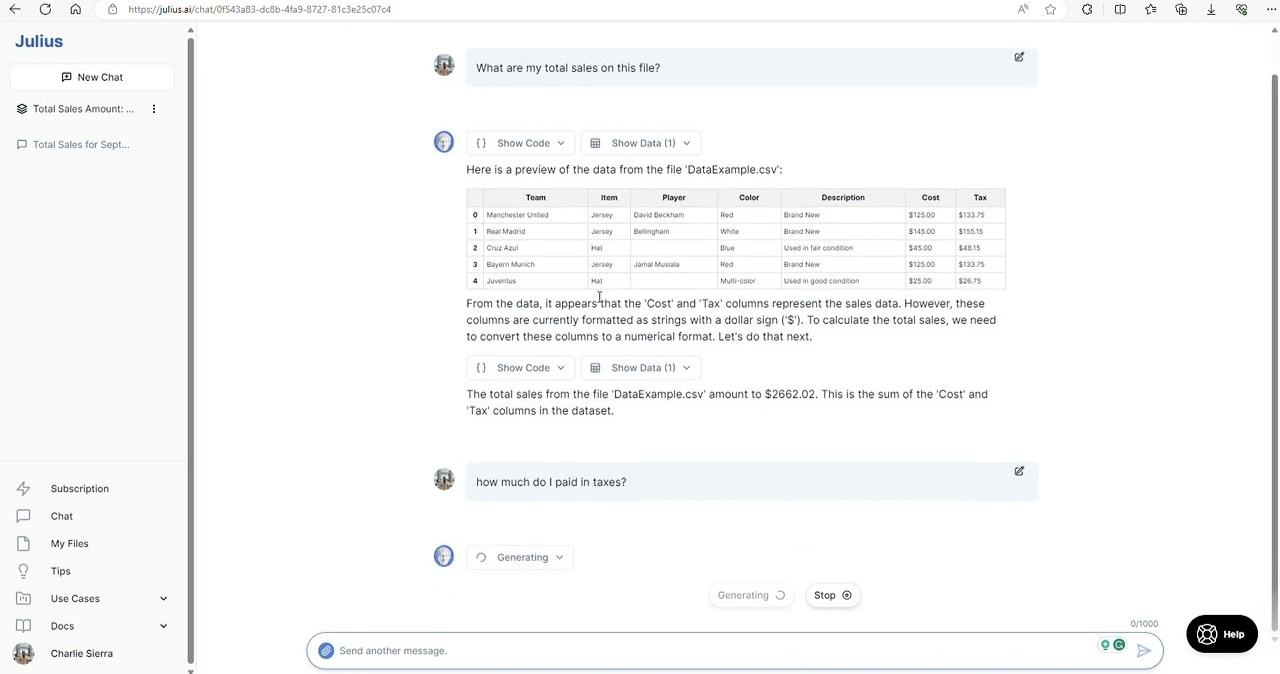
Task: Click the Julius logo
Action: coord(39,41)
